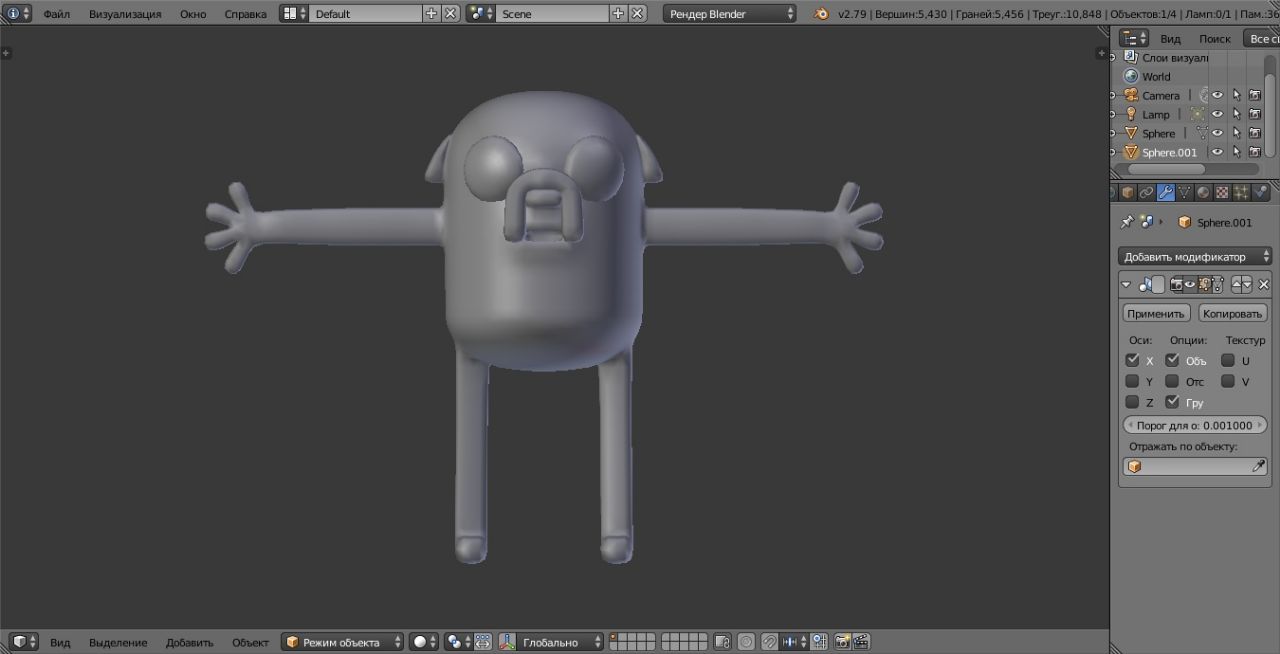
Task: Hide Sphere using its eye icon
Action: (1217, 133)
